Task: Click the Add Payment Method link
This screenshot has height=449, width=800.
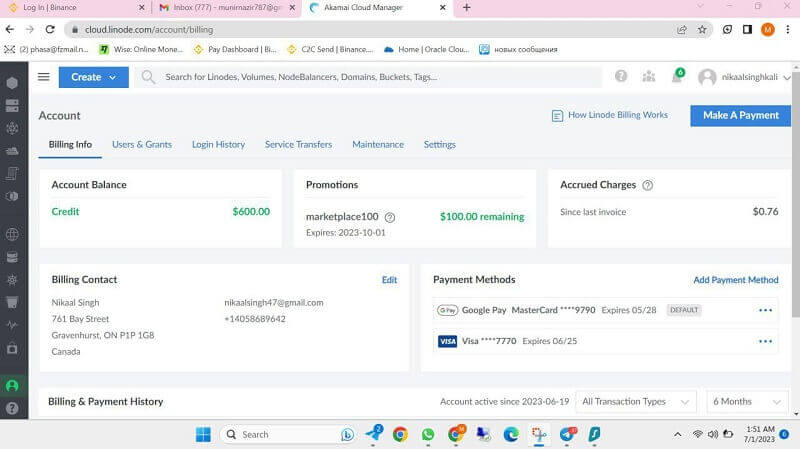Action: click(735, 280)
